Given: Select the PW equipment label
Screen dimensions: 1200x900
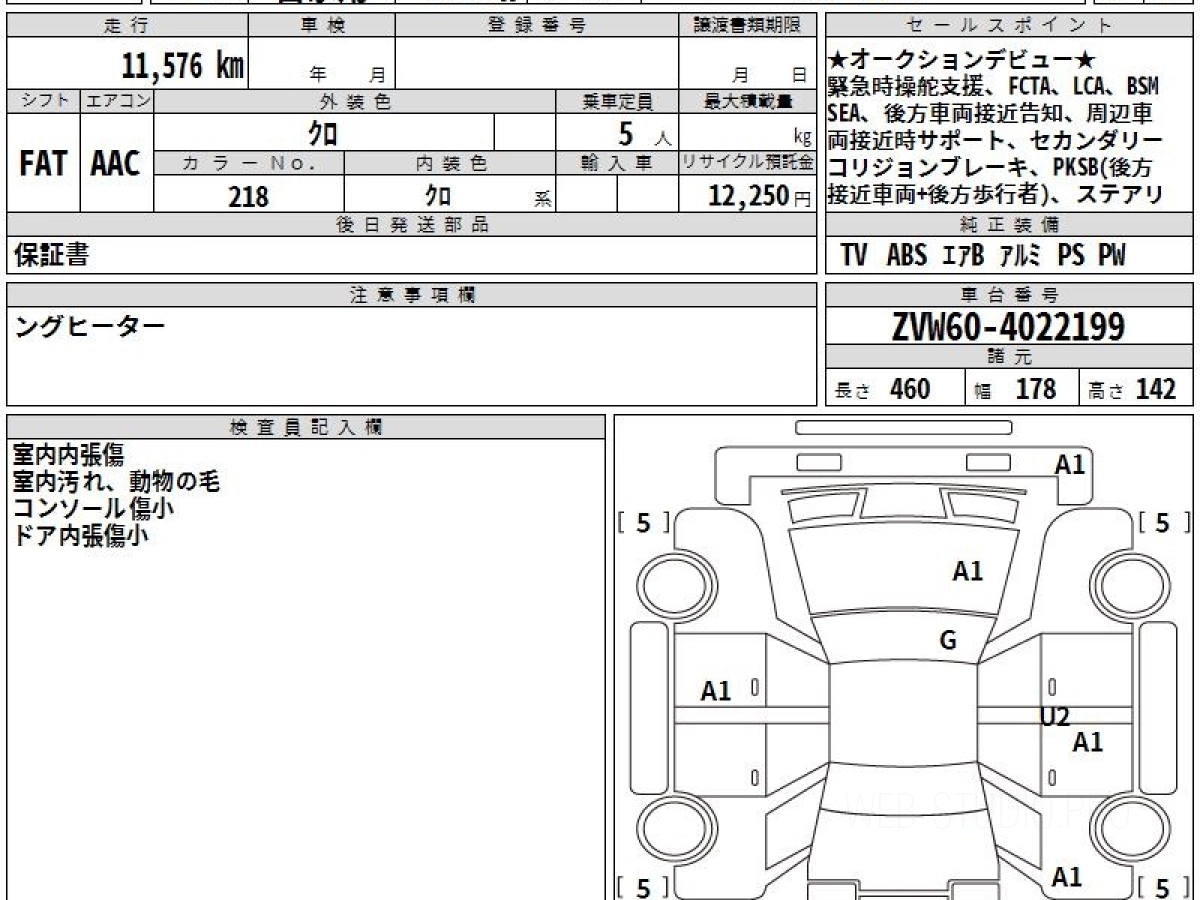Looking at the screenshot, I should tap(1112, 256).
